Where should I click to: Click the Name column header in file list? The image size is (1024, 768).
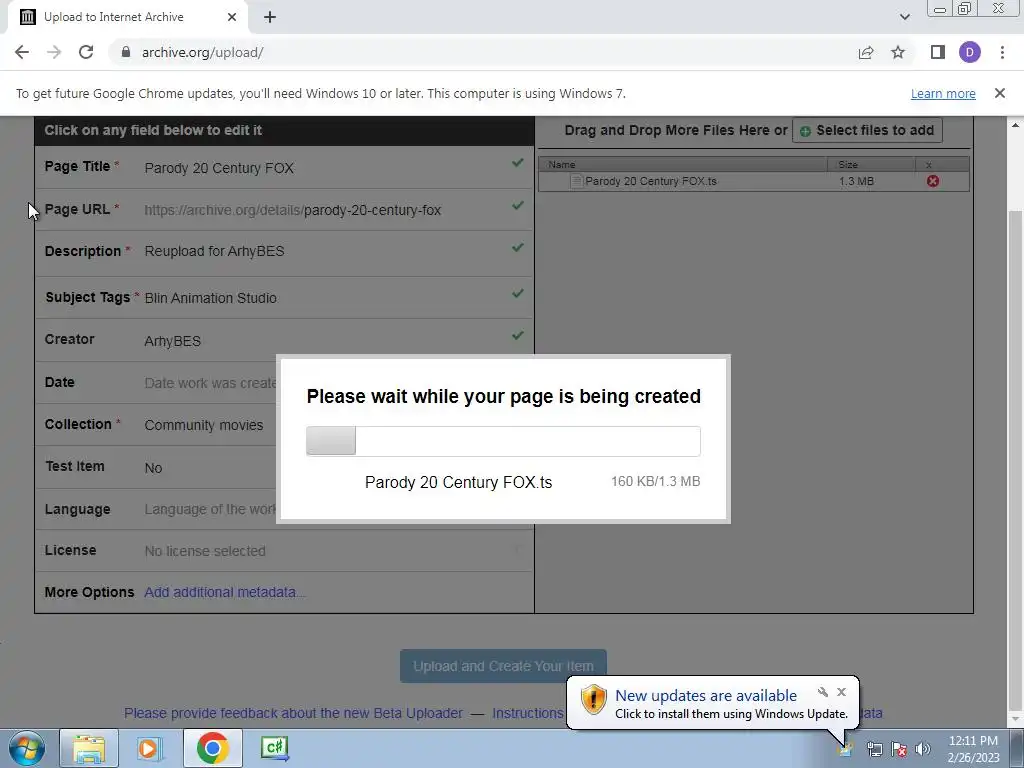(682, 165)
